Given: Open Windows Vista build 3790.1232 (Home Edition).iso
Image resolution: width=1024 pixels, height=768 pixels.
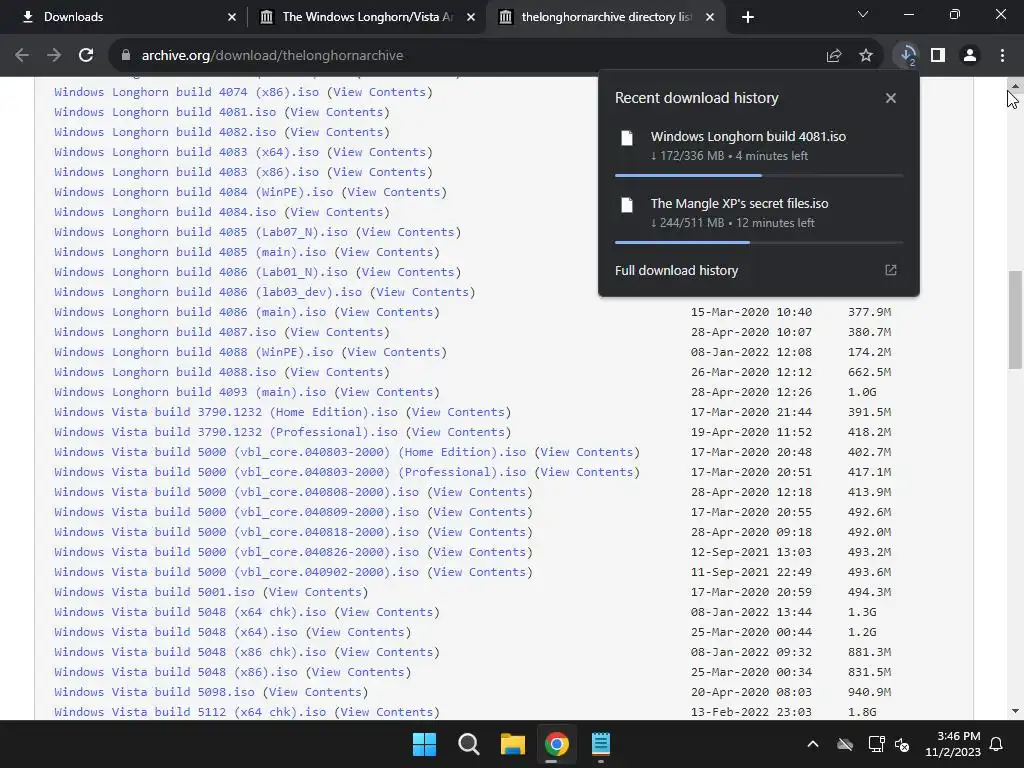Looking at the screenshot, I should 226,412.
